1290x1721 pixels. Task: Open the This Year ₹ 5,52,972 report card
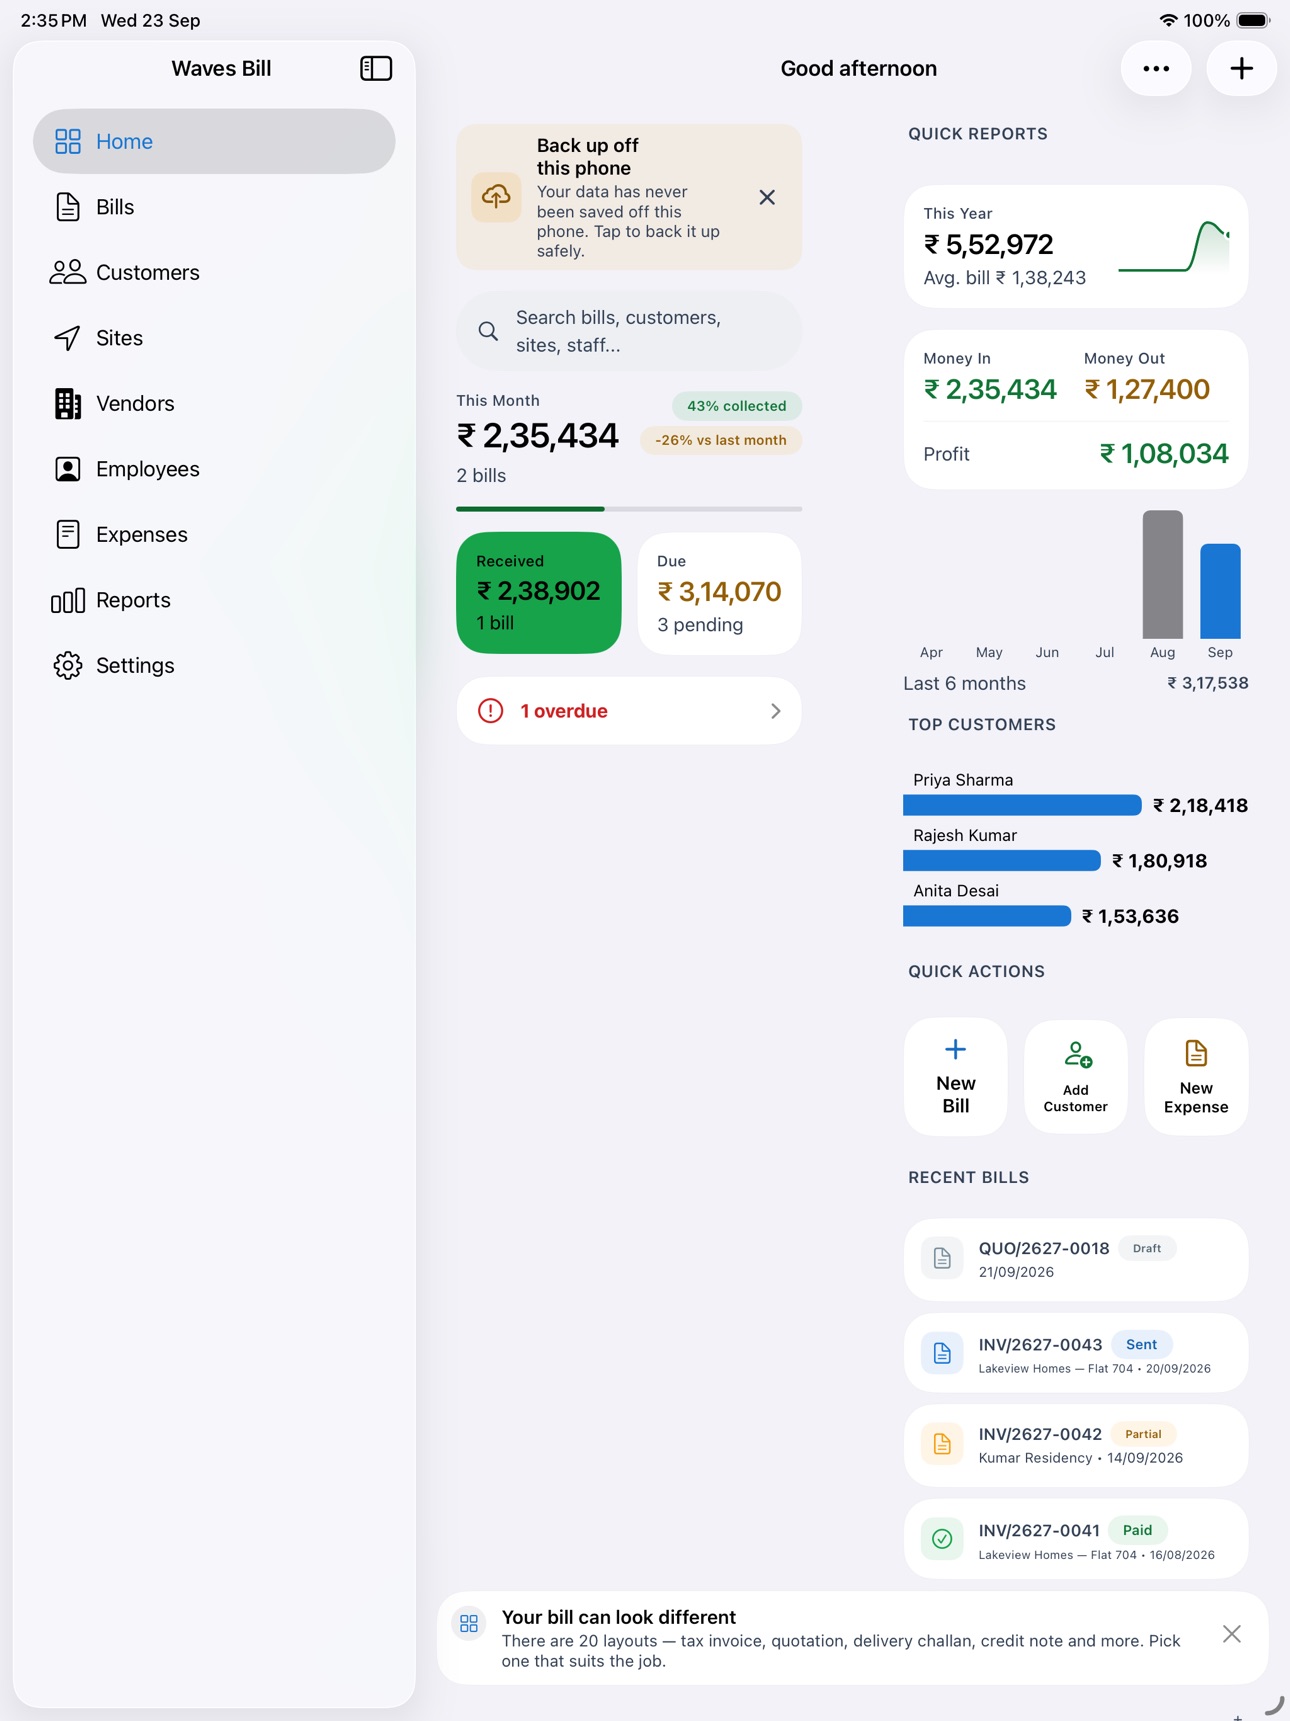click(1076, 246)
